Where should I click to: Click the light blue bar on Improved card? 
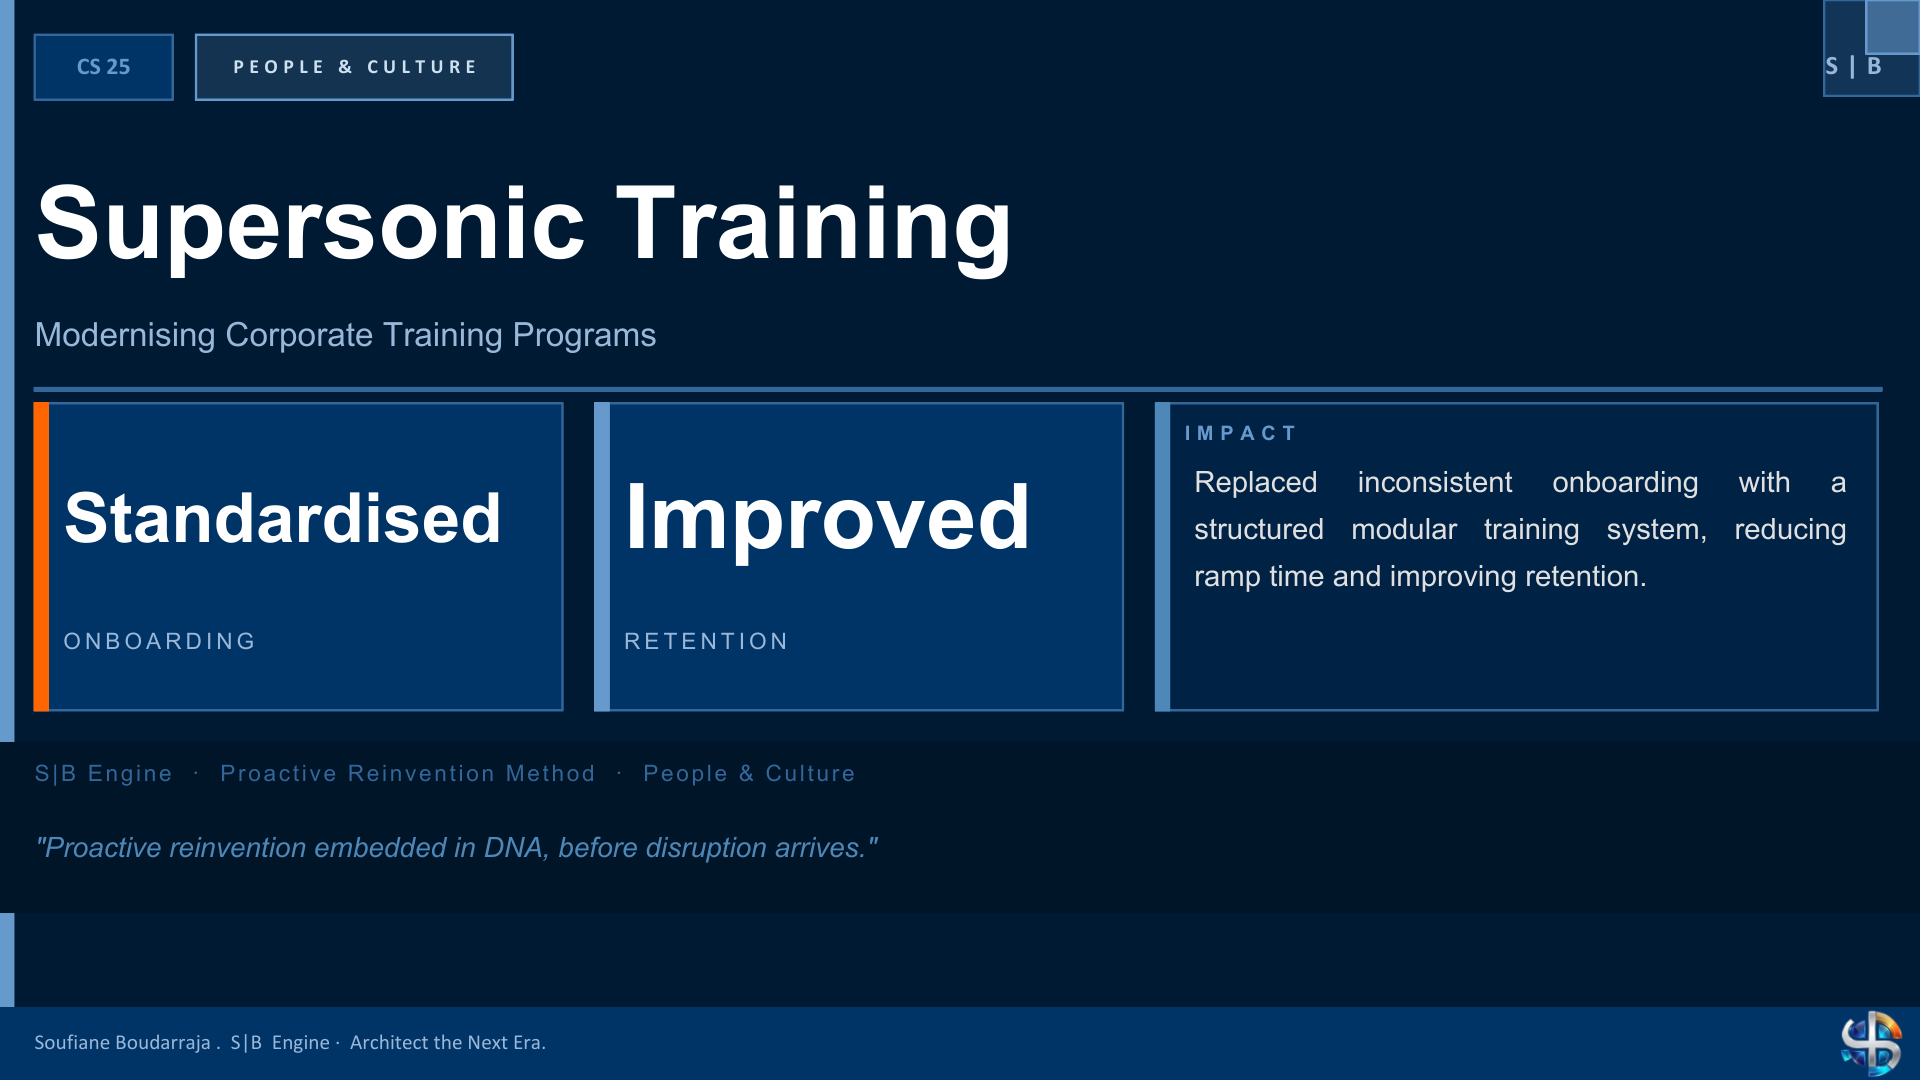[602, 557]
